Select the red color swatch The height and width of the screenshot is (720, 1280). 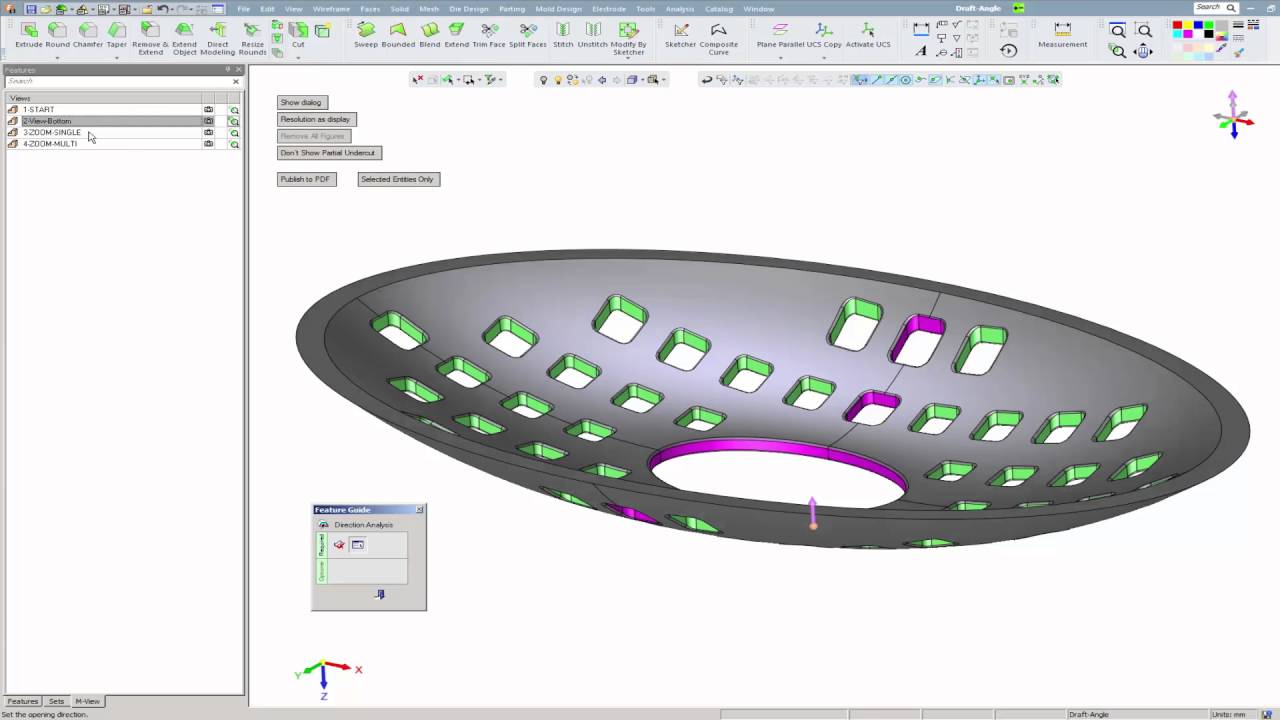(x=1177, y=26)
